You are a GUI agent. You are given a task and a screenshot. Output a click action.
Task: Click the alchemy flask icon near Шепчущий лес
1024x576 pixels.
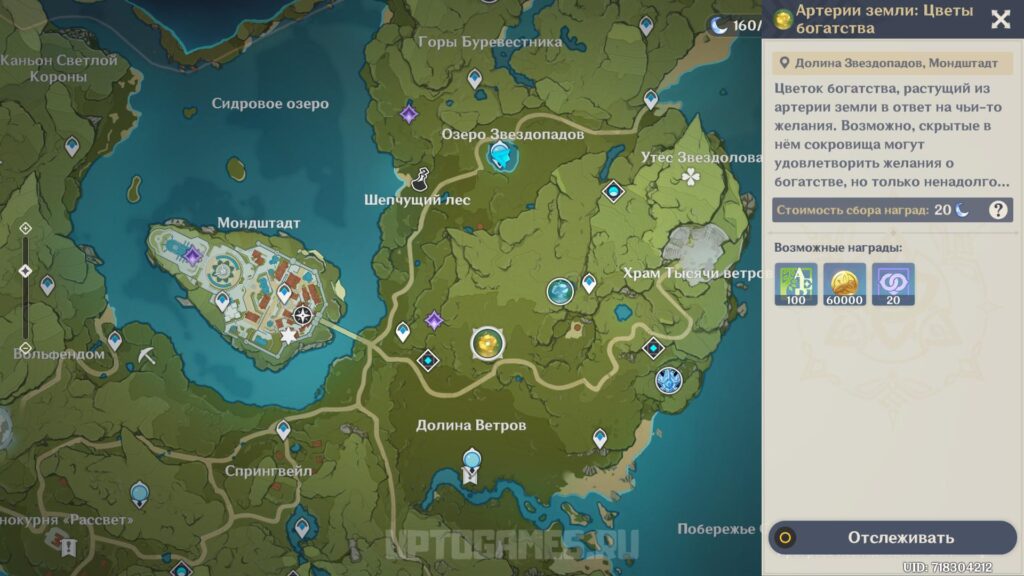coord(422,178)
